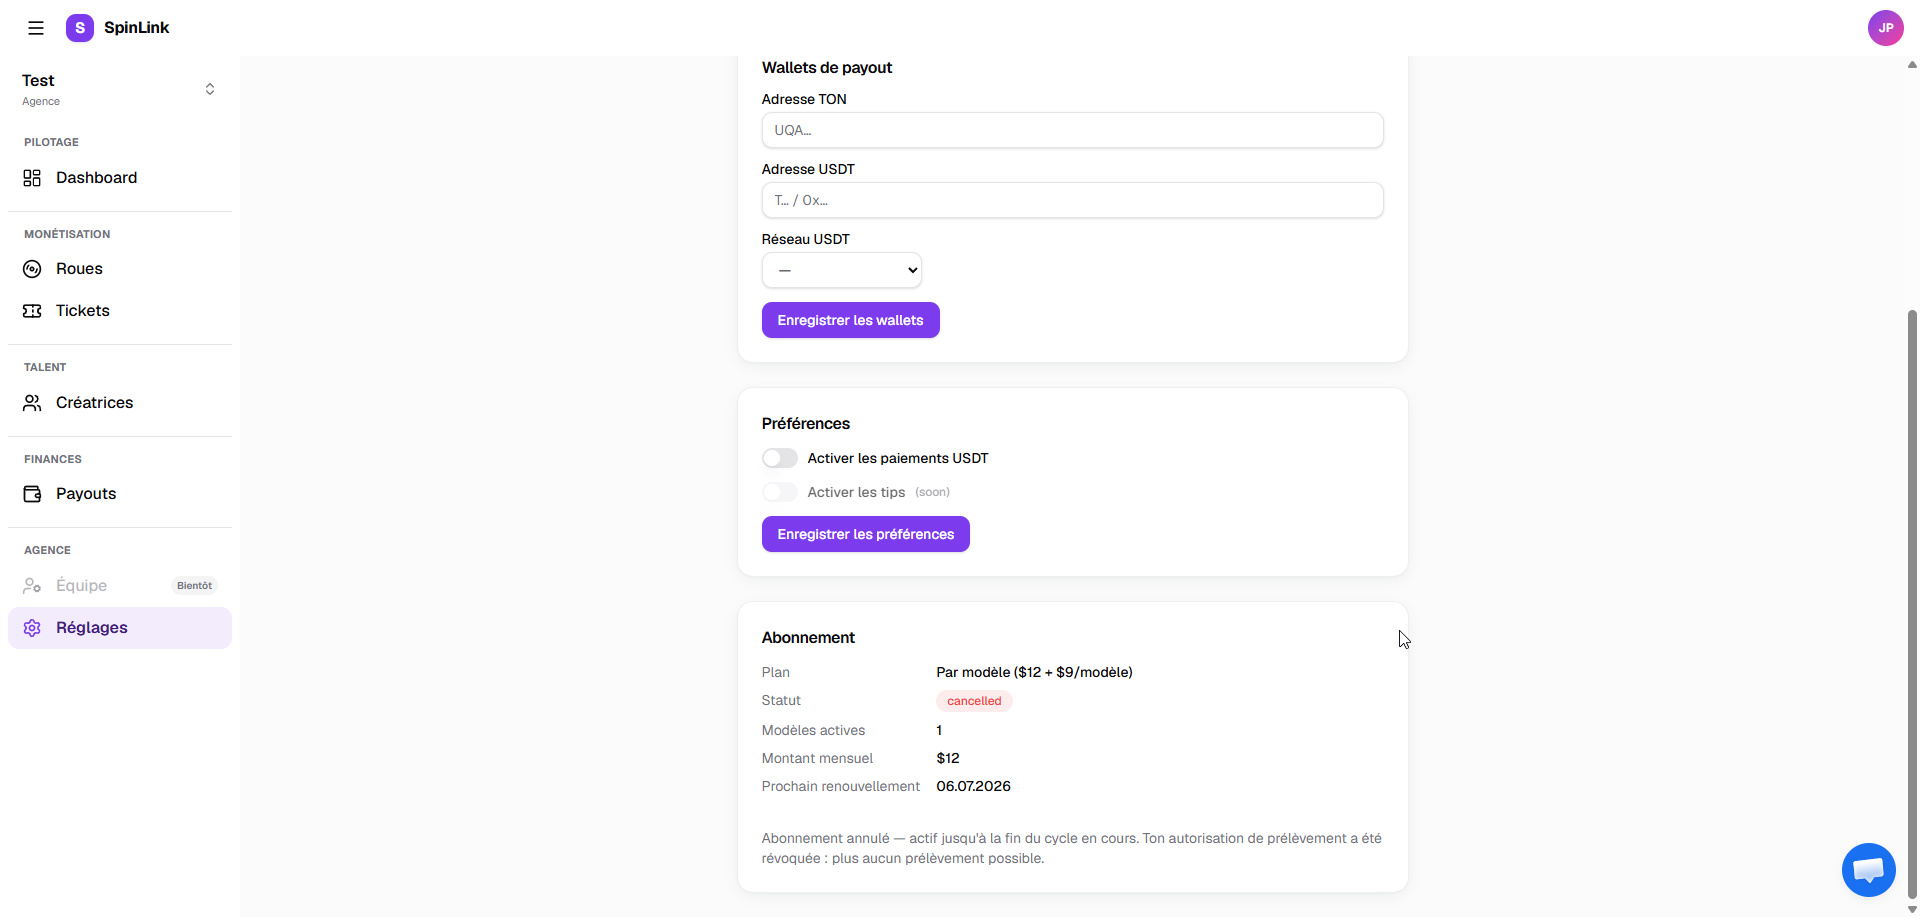Click scrollbar down arrow
Viewport: 1920px width, 917px height.
pyautogui.click(x=1912, y=909)
